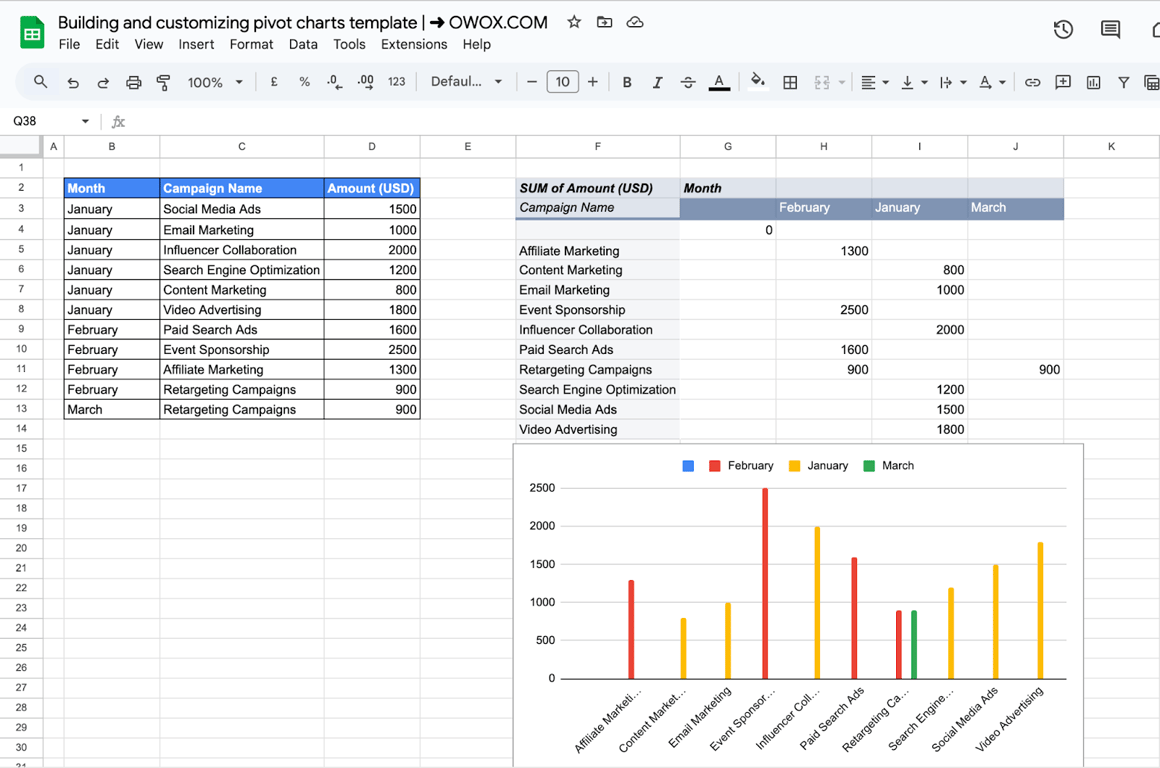Redo the last action
This screenshot has width=1160, height=768.
click(103, 82)
